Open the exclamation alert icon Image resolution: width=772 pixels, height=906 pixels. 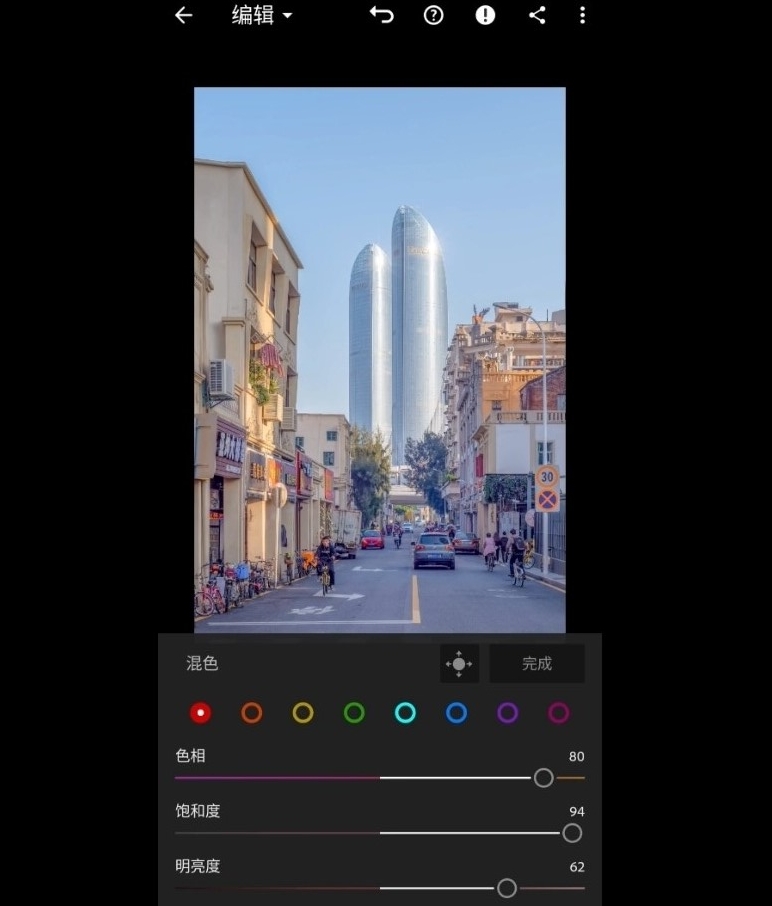(x=485, y=15)
